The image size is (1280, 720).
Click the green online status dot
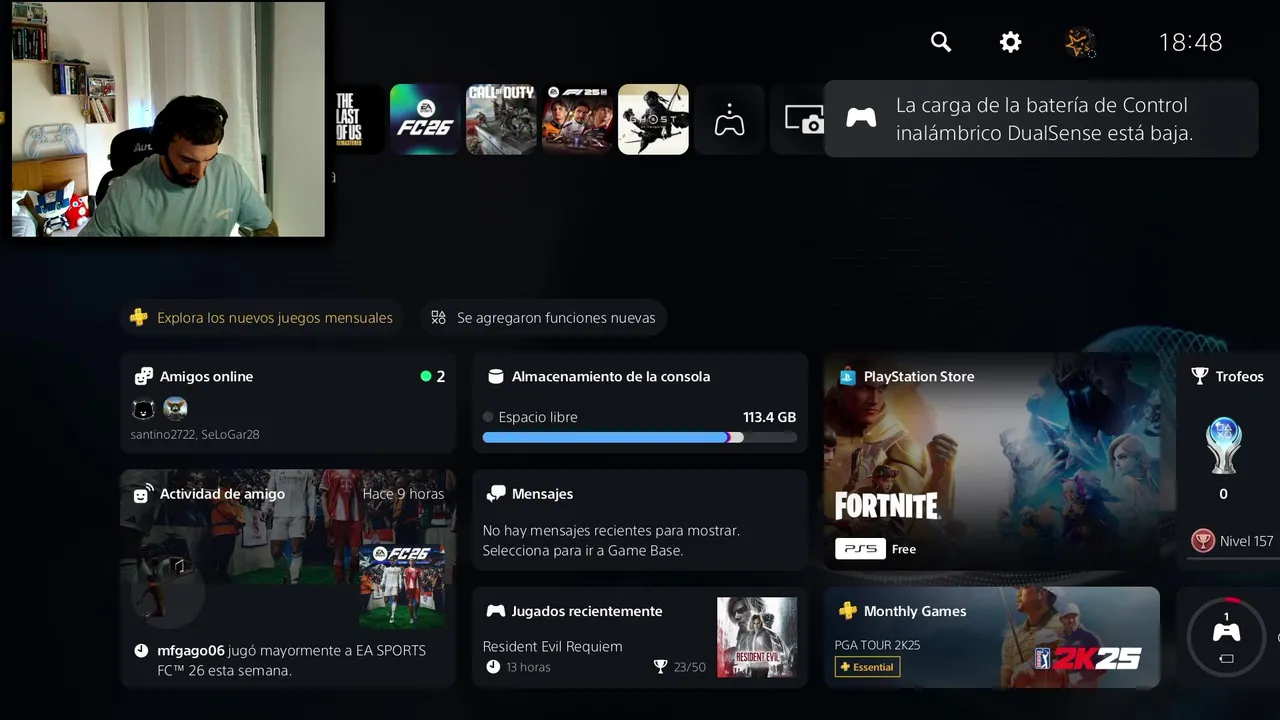coord(426,376)
